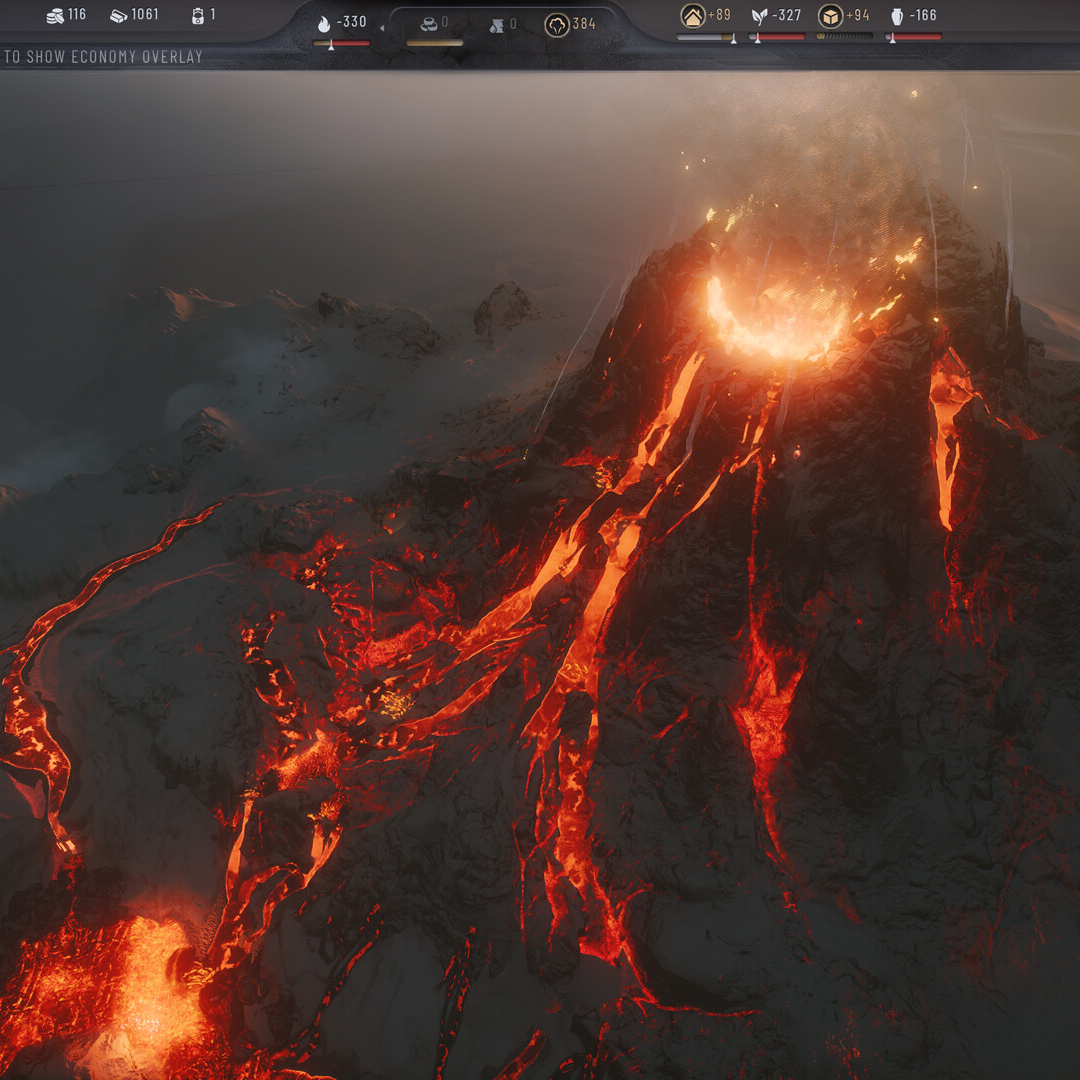Click the gold bar under the stones counter

click(x=435, y=43)
